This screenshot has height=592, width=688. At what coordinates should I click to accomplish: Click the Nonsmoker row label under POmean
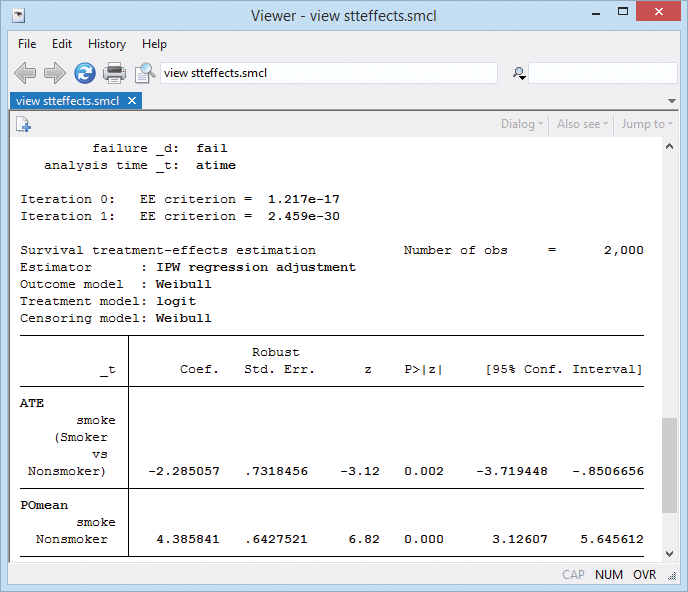coord(72,539)
